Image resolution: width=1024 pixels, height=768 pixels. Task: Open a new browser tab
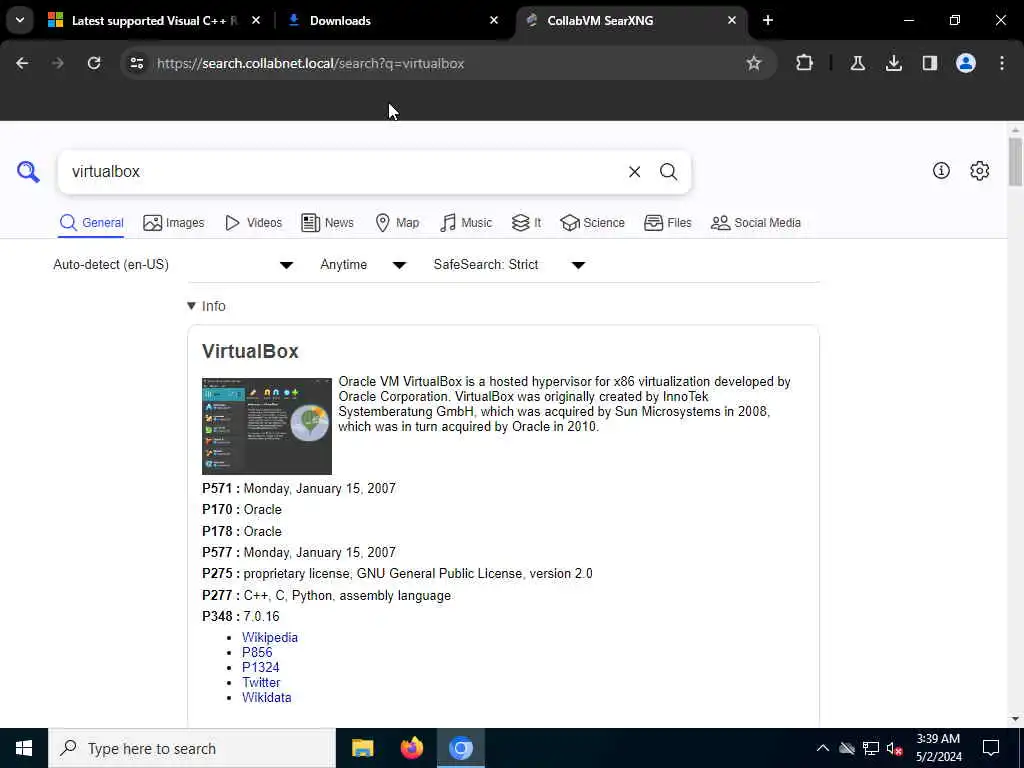click(768, 20)
